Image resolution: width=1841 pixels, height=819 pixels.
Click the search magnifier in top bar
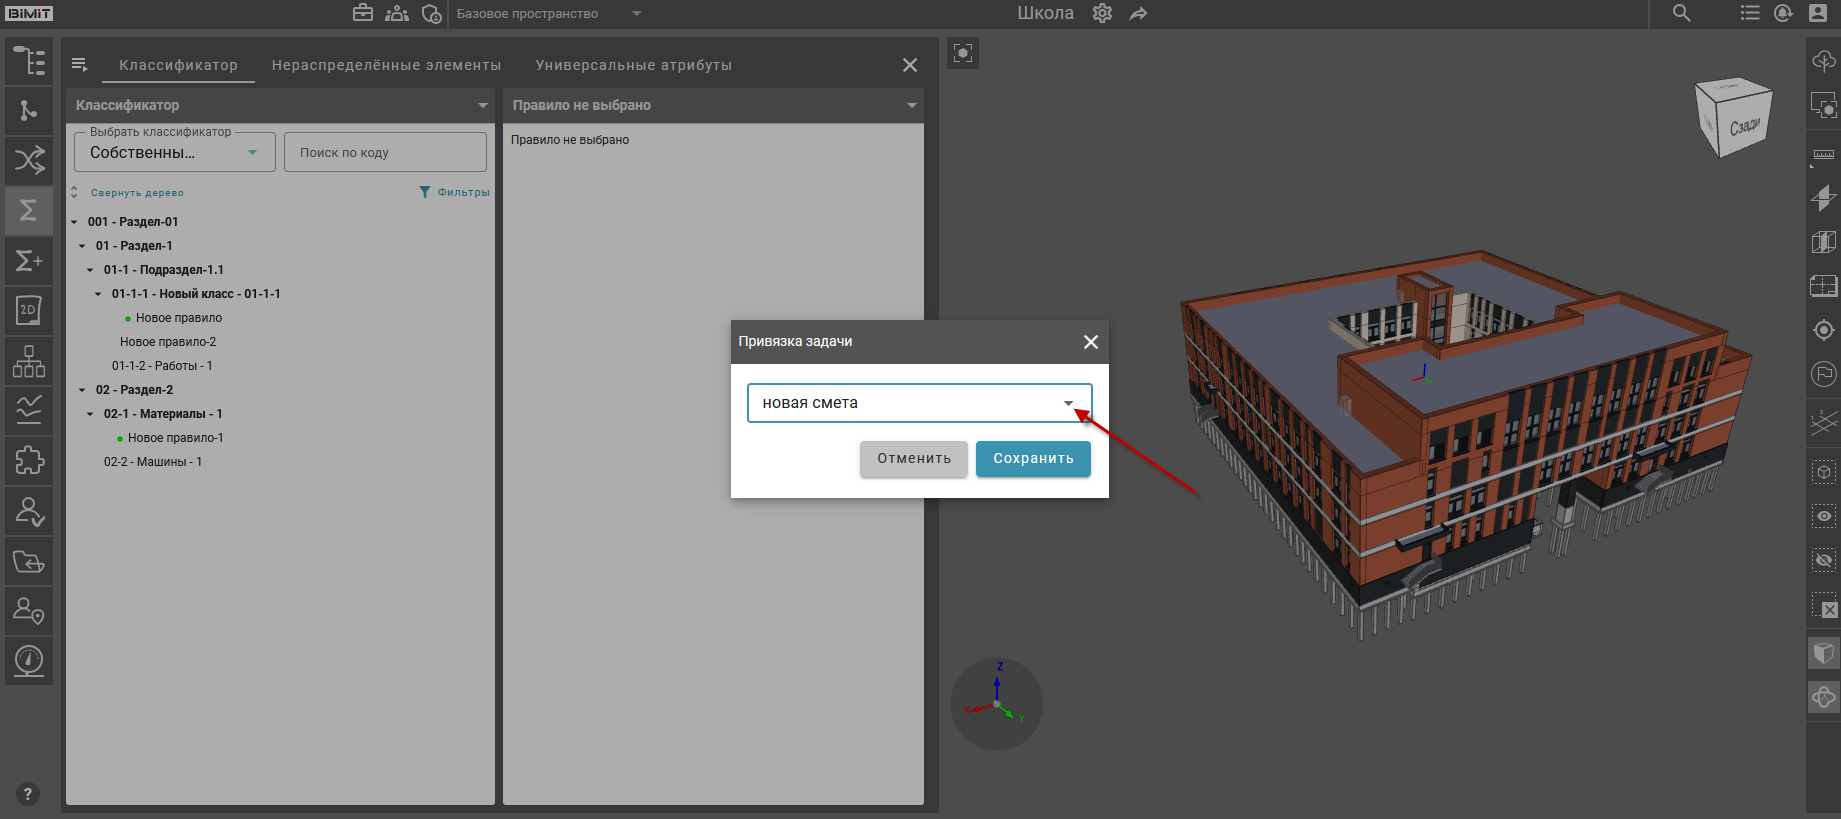[1681, 14]
